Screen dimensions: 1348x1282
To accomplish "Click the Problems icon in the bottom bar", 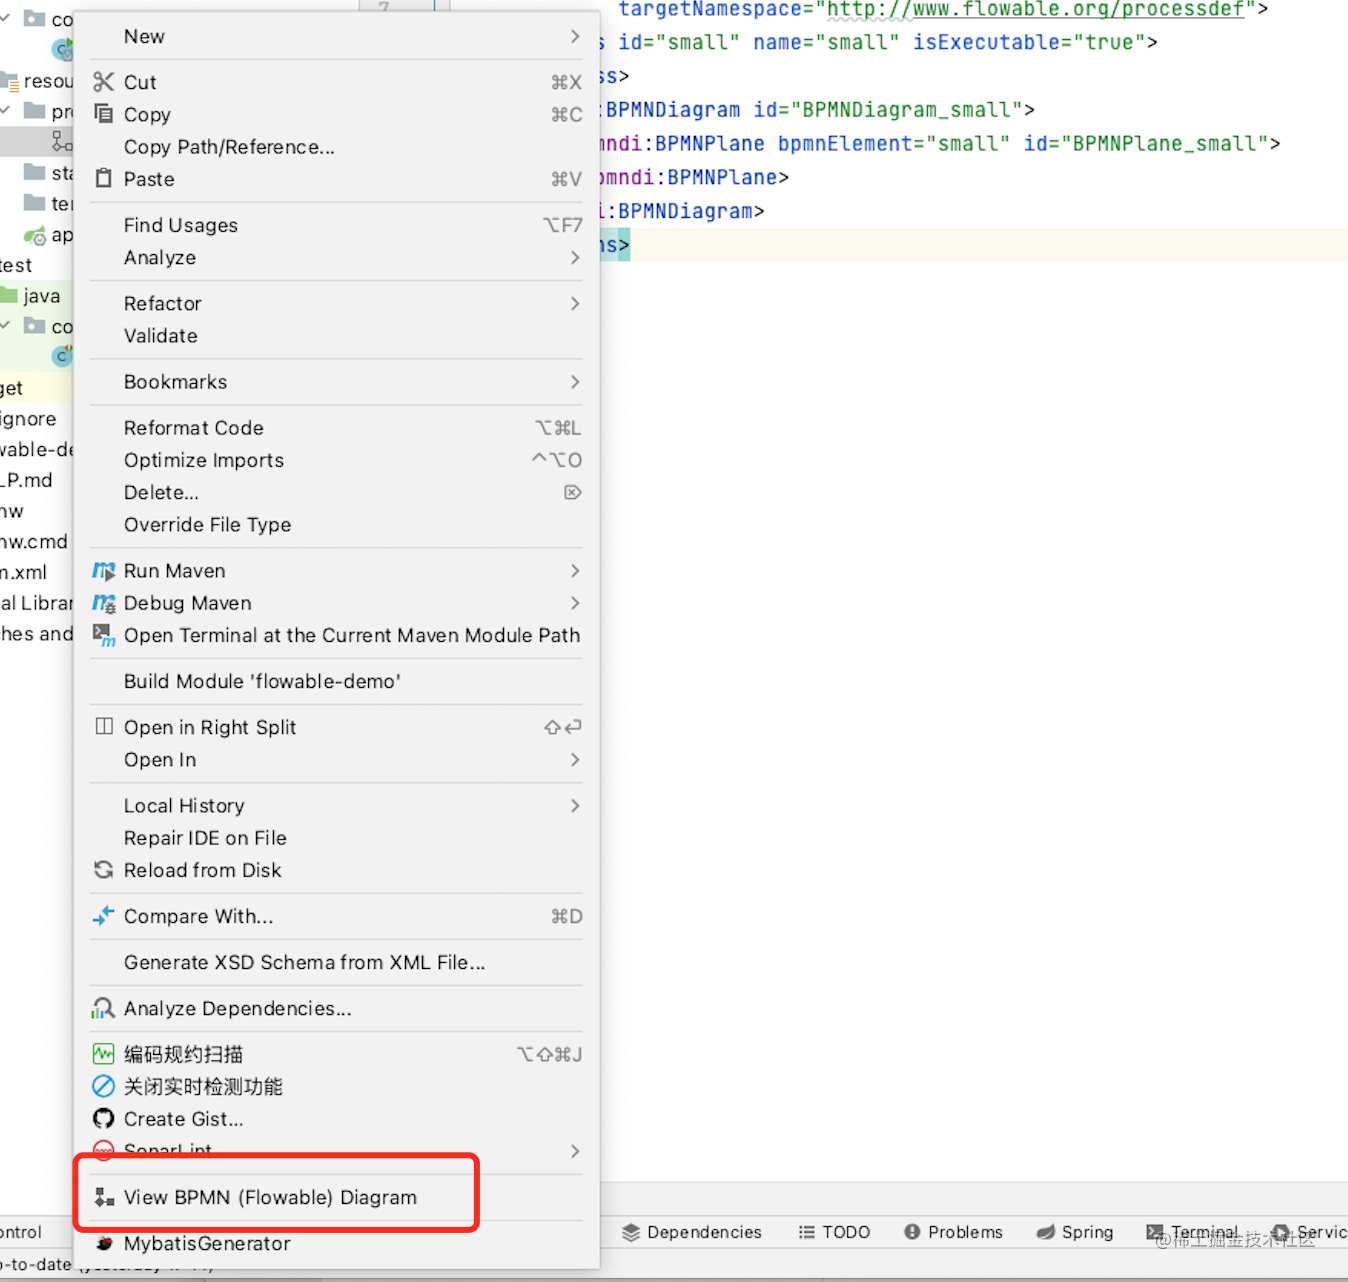I will point(913,1232).
